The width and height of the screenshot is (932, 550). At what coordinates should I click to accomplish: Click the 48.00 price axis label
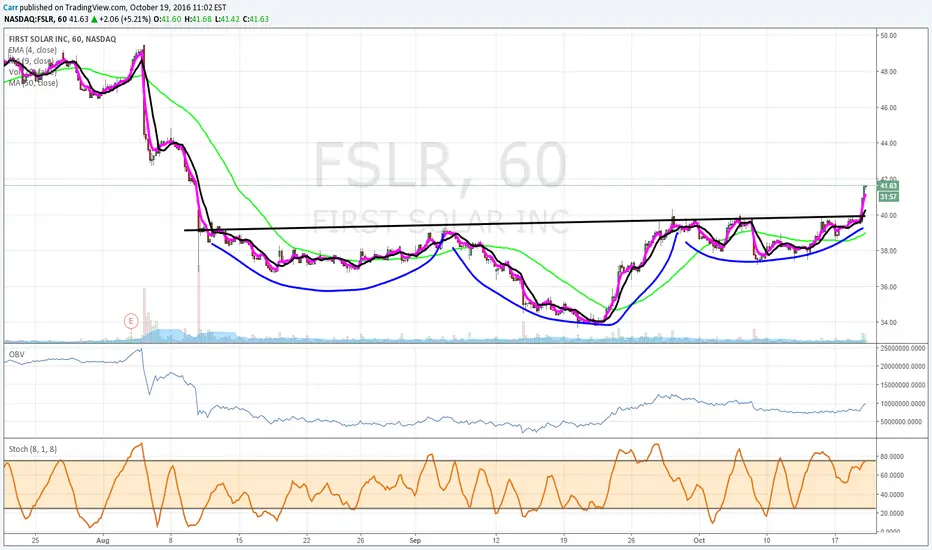tap(889, 72)
